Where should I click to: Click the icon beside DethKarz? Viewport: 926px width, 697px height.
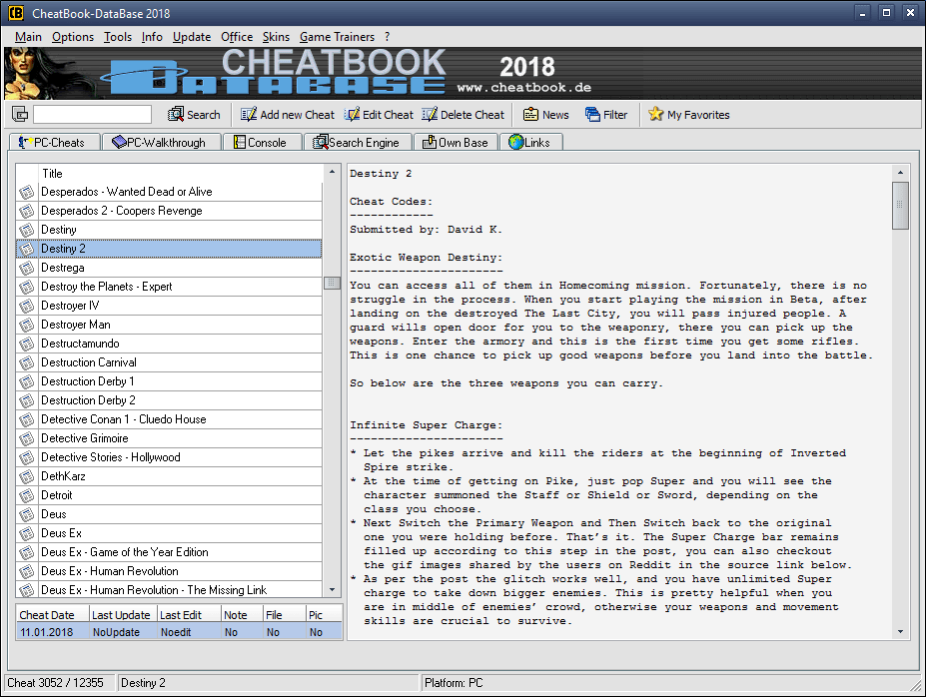tap(27, 476)
